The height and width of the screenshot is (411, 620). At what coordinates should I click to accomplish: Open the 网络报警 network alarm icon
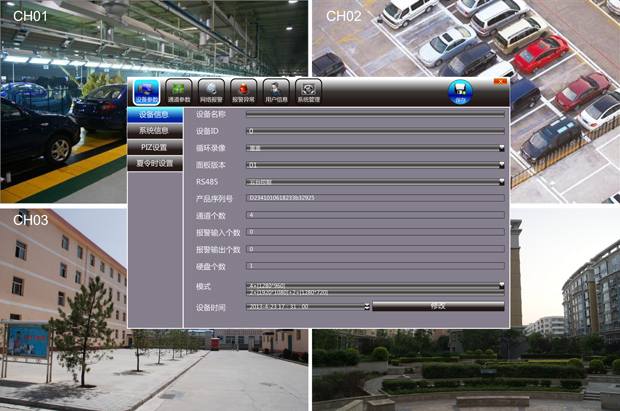(x=211, y=92)
